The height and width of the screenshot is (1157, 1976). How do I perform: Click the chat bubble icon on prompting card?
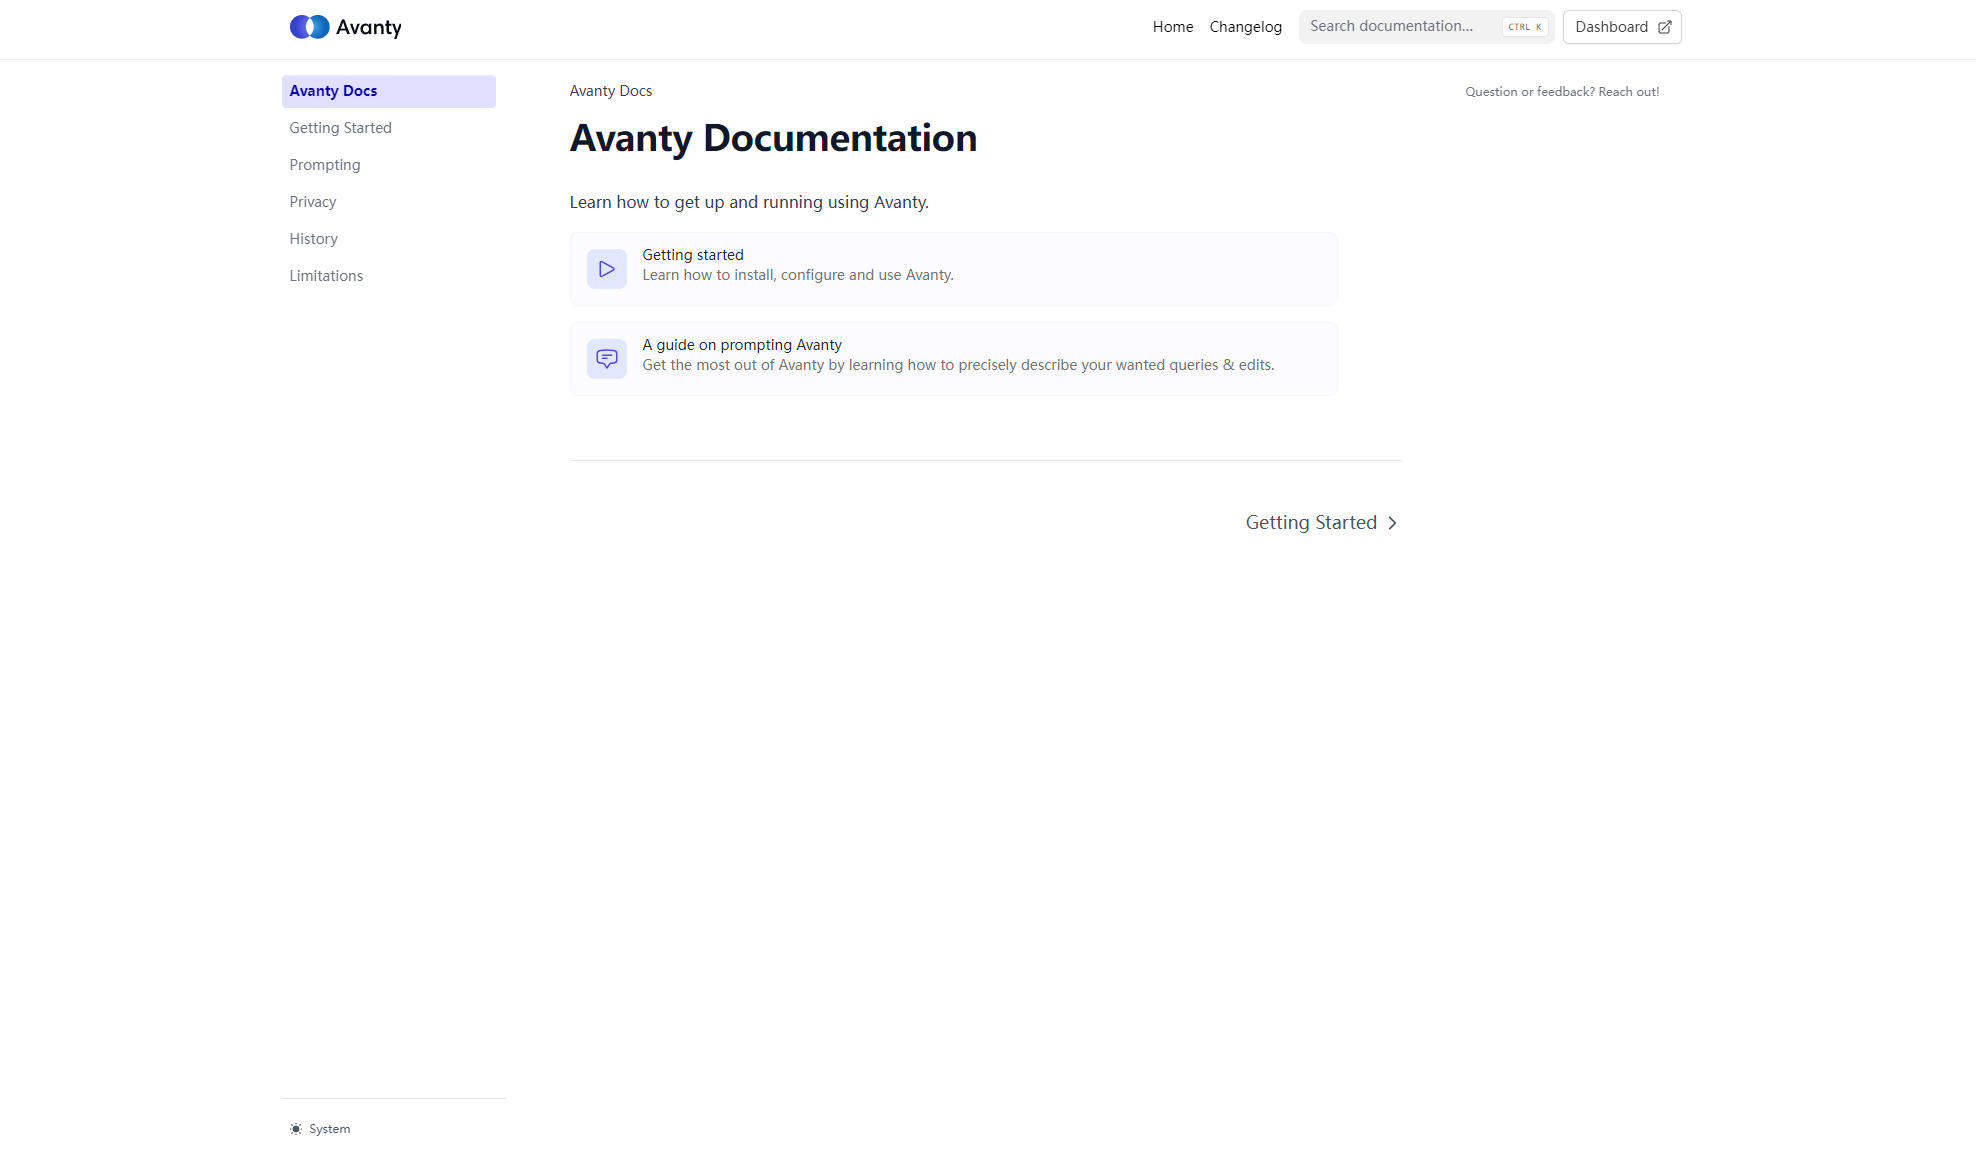[606, 358]
